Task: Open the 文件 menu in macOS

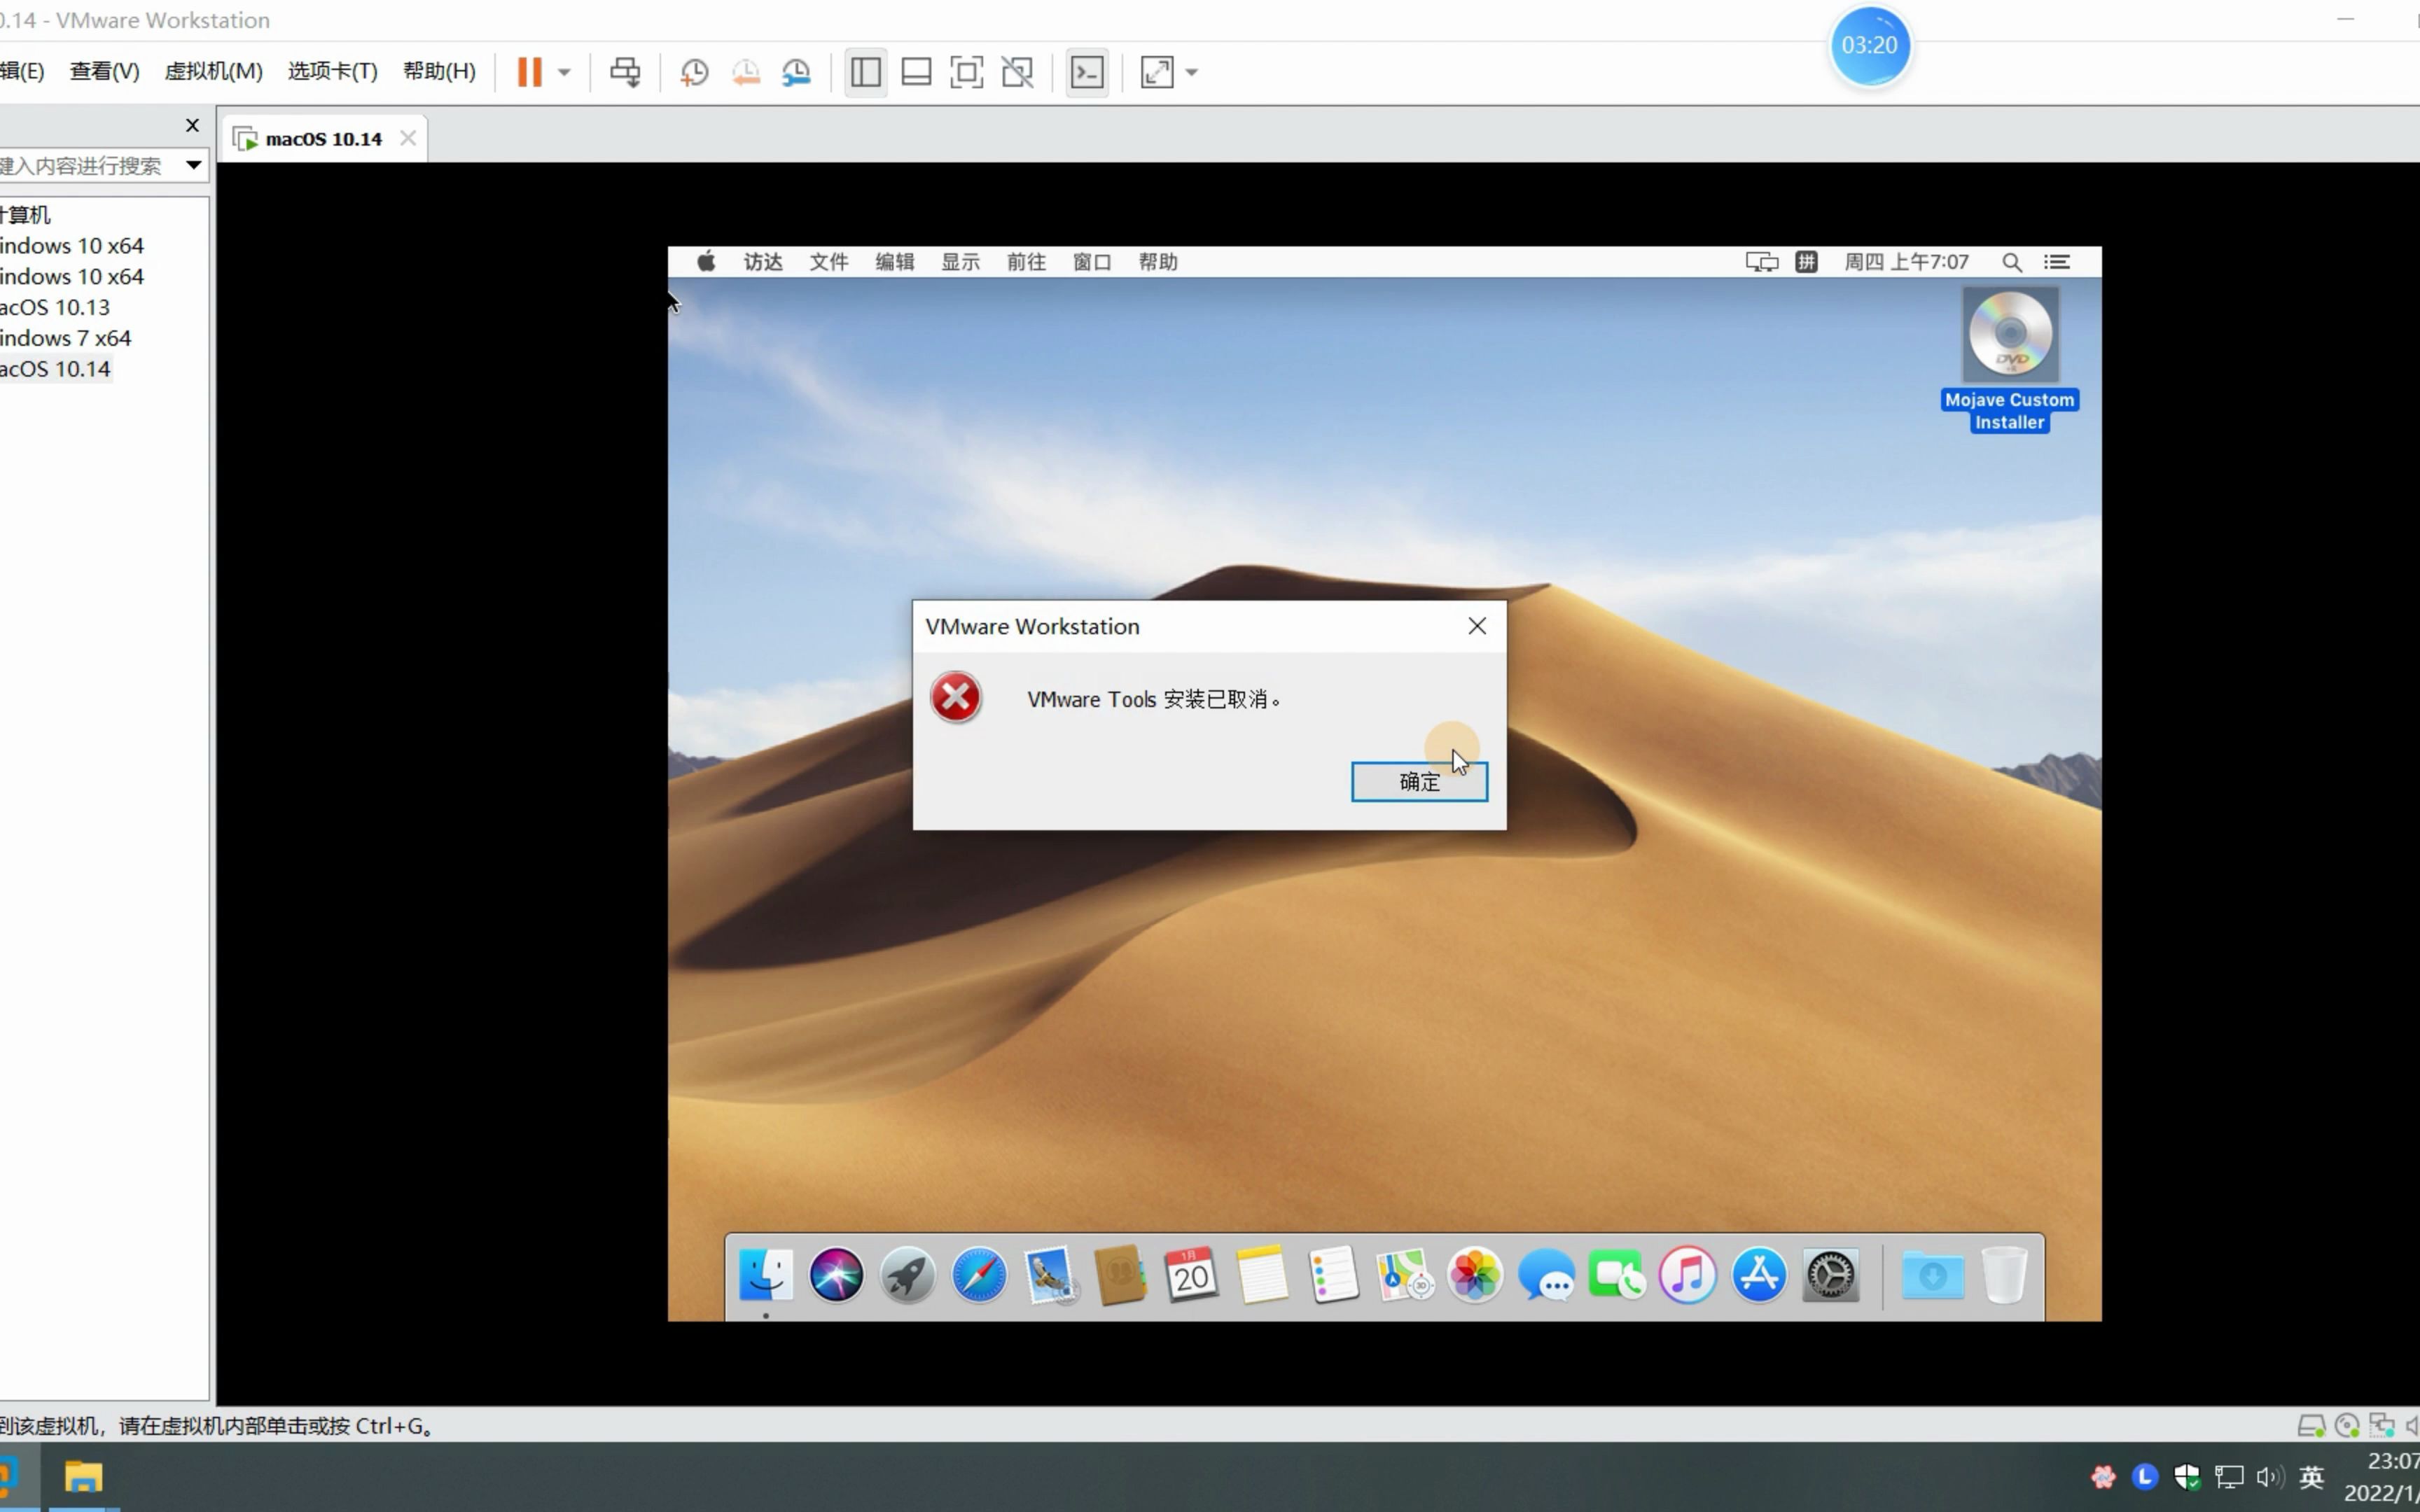Action: coord(829,262)
